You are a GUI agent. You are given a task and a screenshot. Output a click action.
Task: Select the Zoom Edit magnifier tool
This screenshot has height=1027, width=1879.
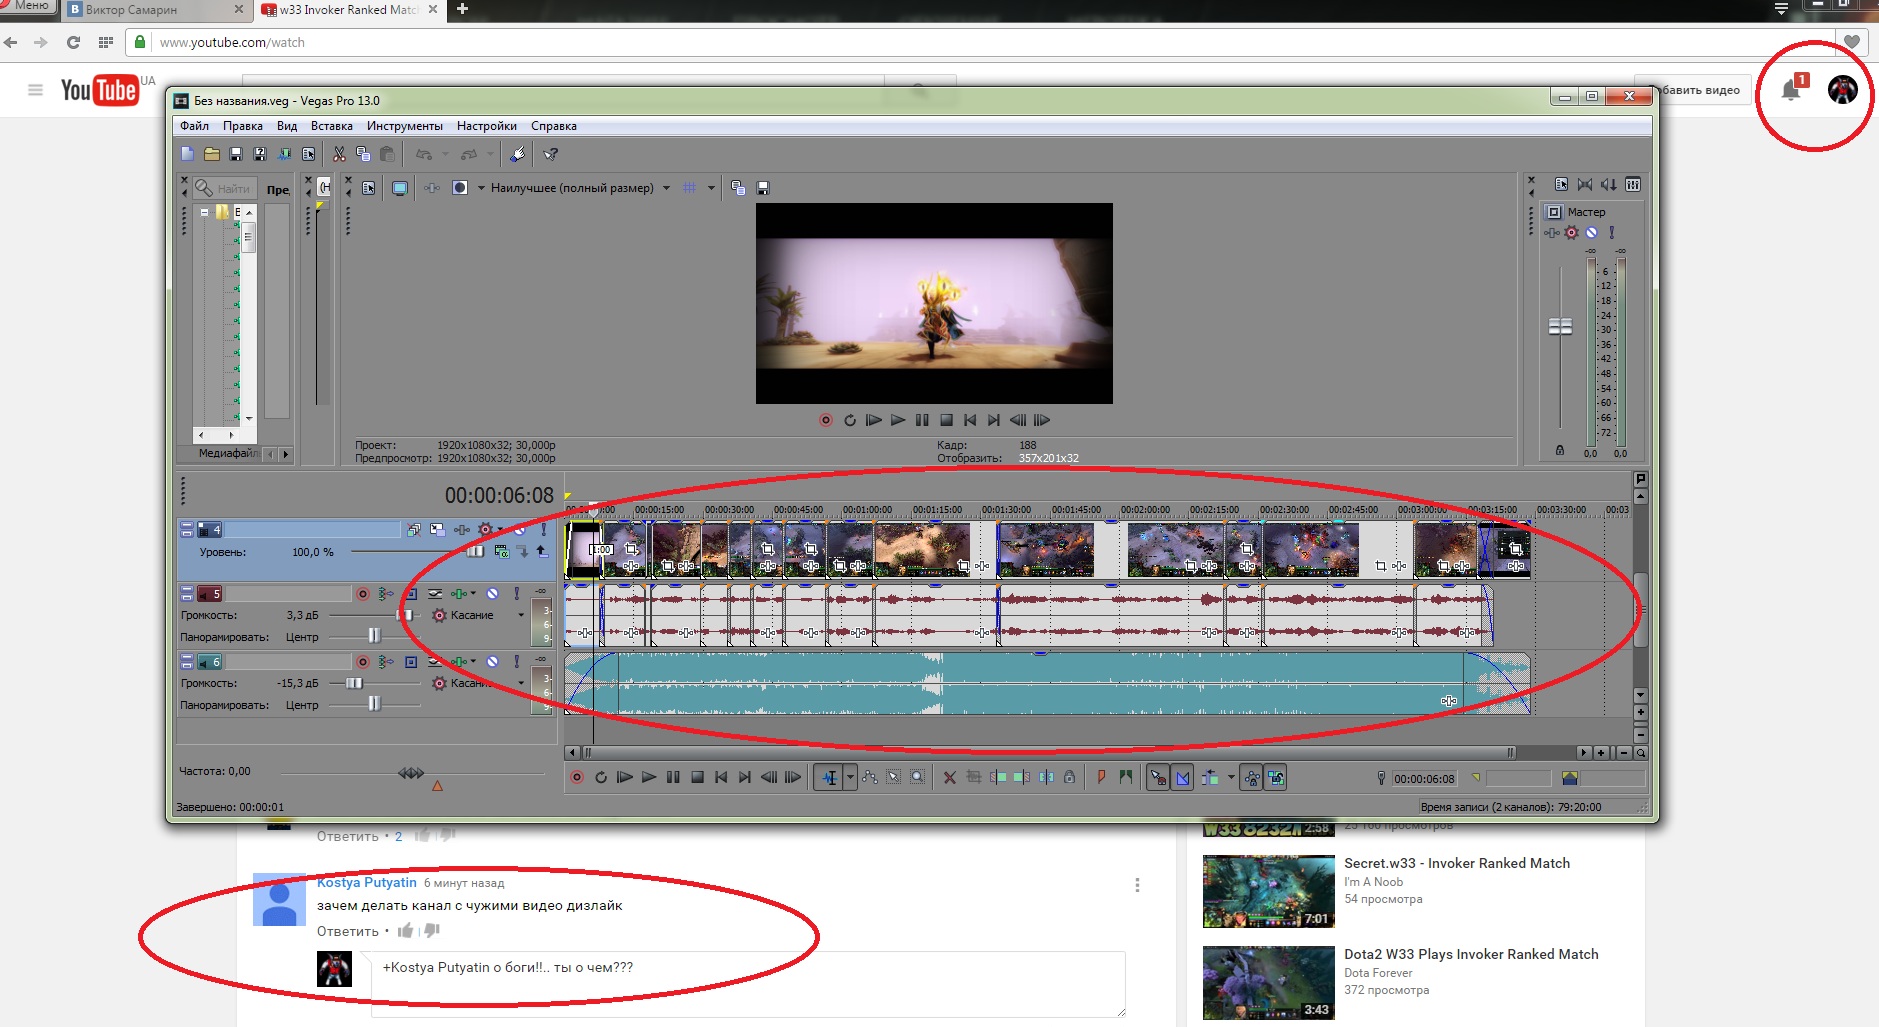[918, 777]
